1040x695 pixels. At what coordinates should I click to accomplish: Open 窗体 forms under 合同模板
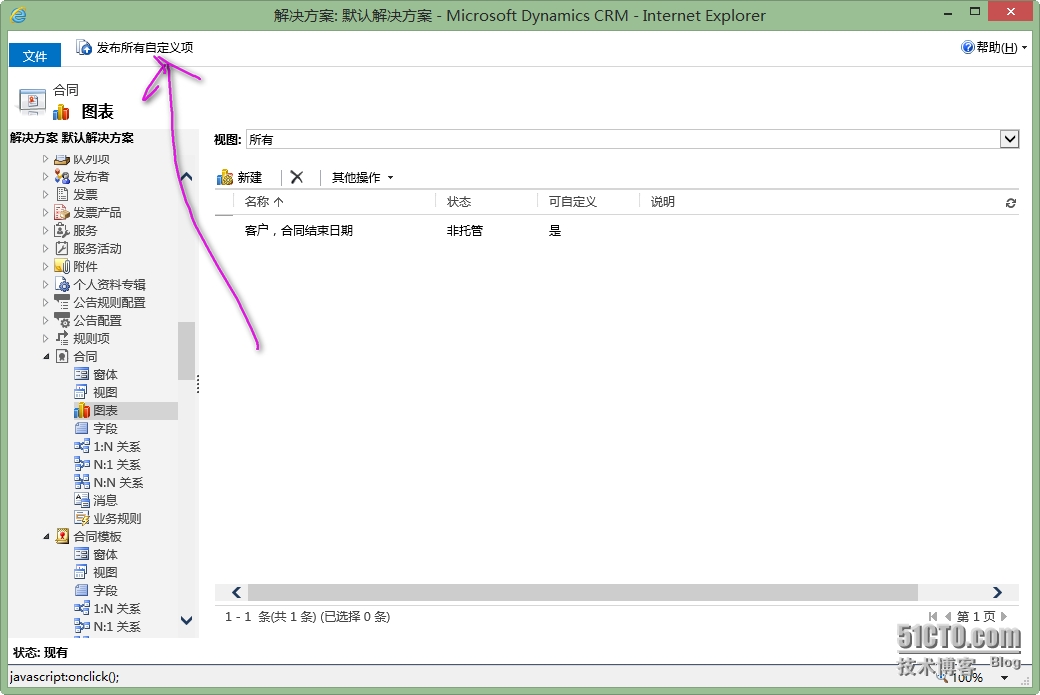[96, 554]
